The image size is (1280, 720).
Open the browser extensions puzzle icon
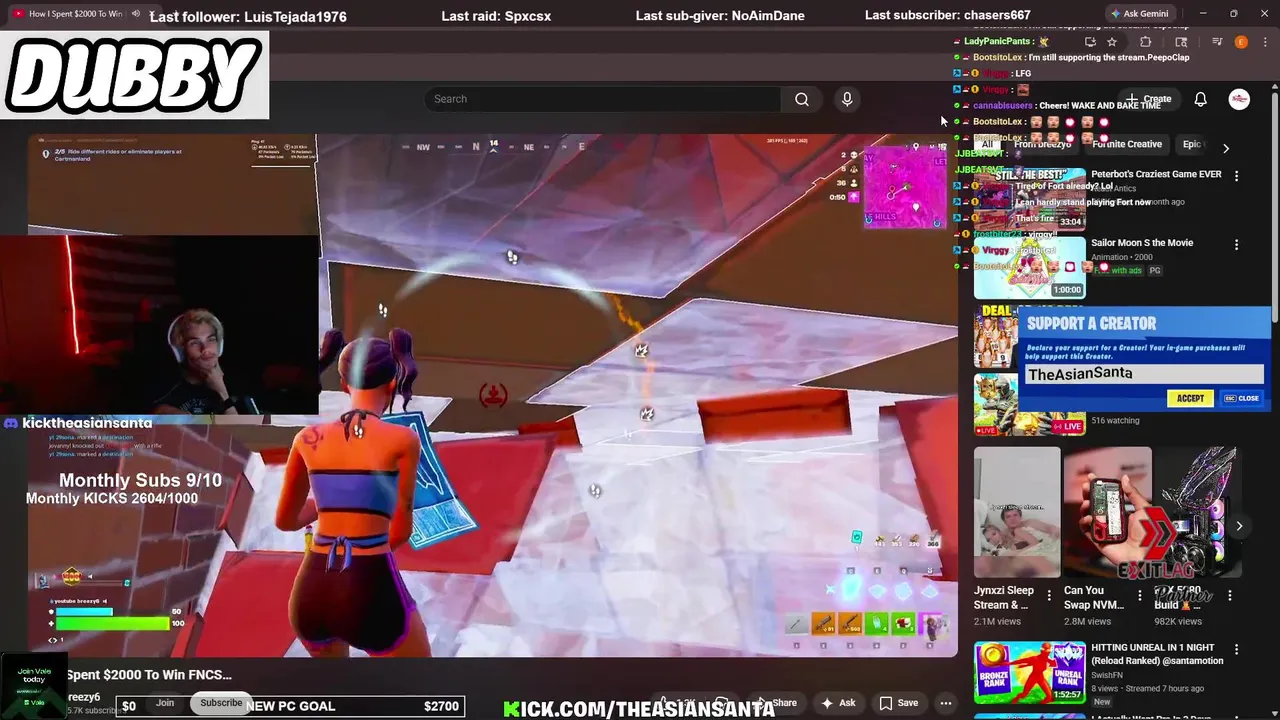click(1146, 42)
